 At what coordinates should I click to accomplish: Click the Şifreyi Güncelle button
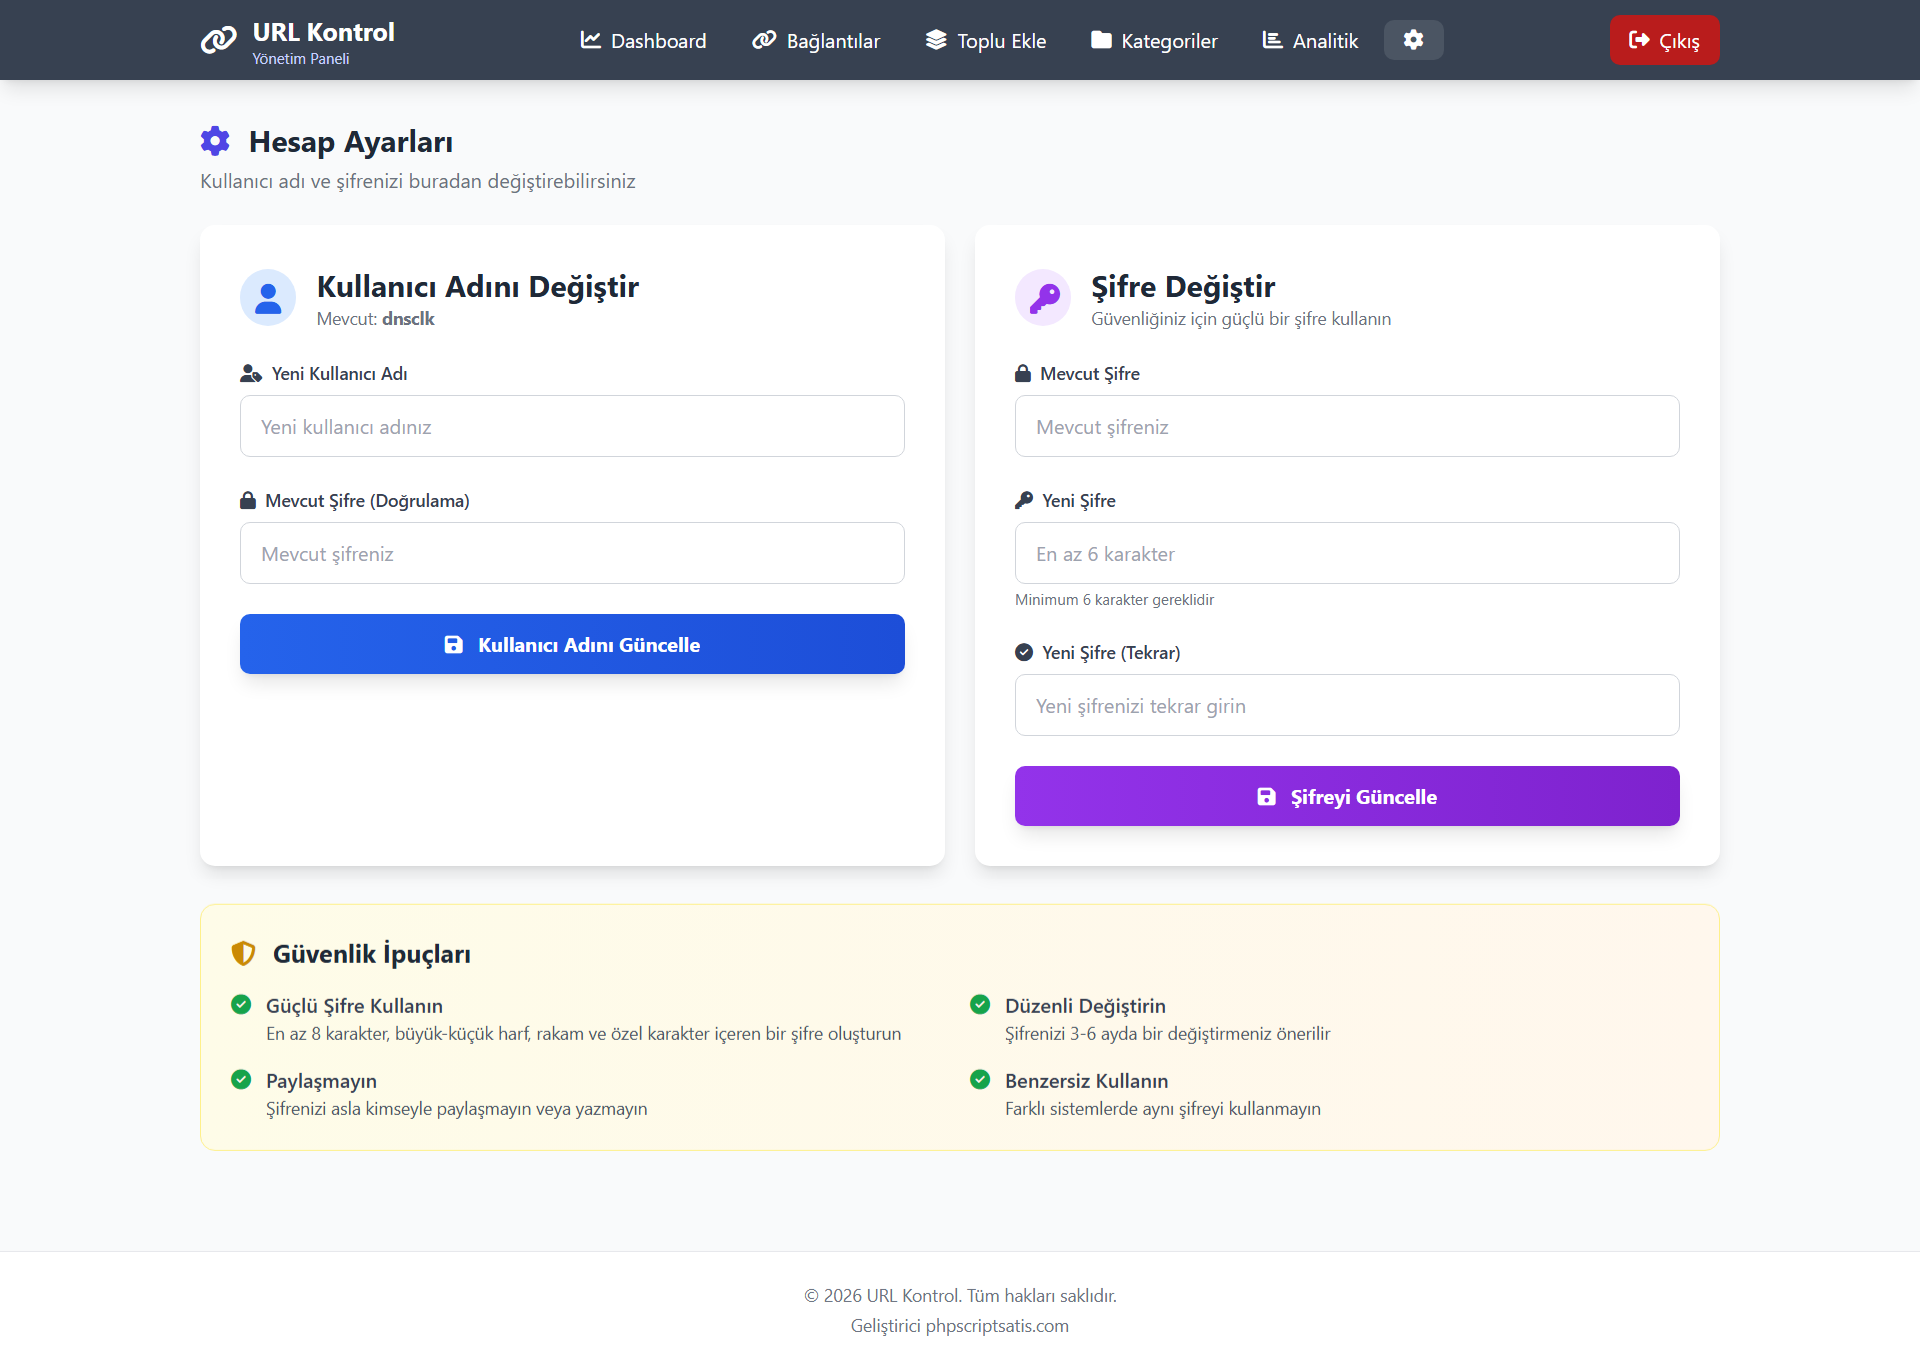[1347, 796]
